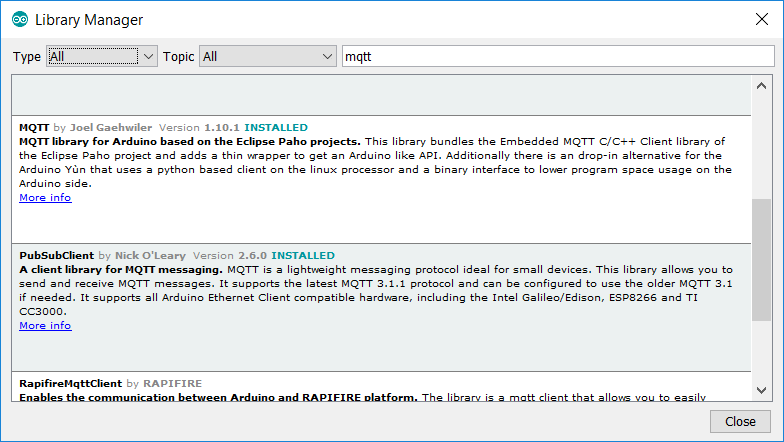This screenshot has height=442, width=784.
Task: Select the MQTT library by Joel Gaehwiler
Action: (x=36, y=128)
